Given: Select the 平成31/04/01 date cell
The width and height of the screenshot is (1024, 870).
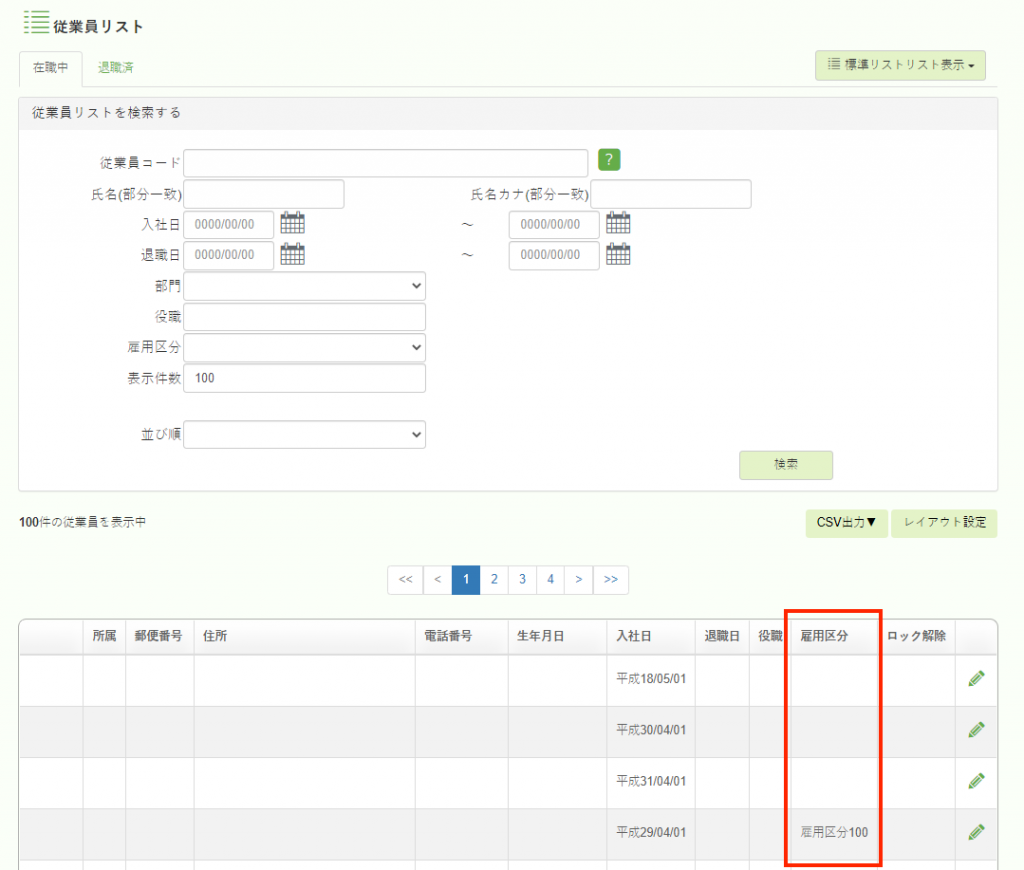Looking at the screenshot, I should (651, 781).
